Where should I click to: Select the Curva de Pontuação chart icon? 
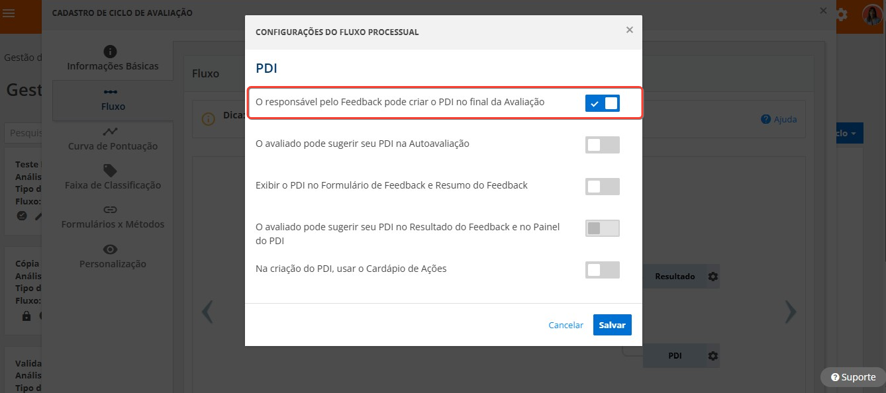click(110, 132)
